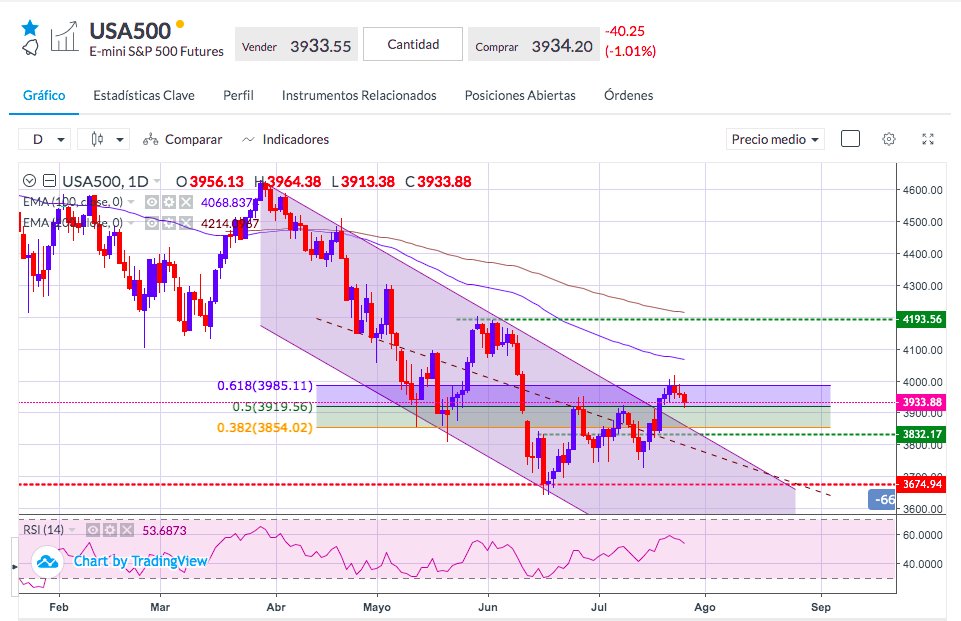Viewport: 961px width, 621px height.
Task: Add USA500 to favorites with star icon
Action: [29, 28]
